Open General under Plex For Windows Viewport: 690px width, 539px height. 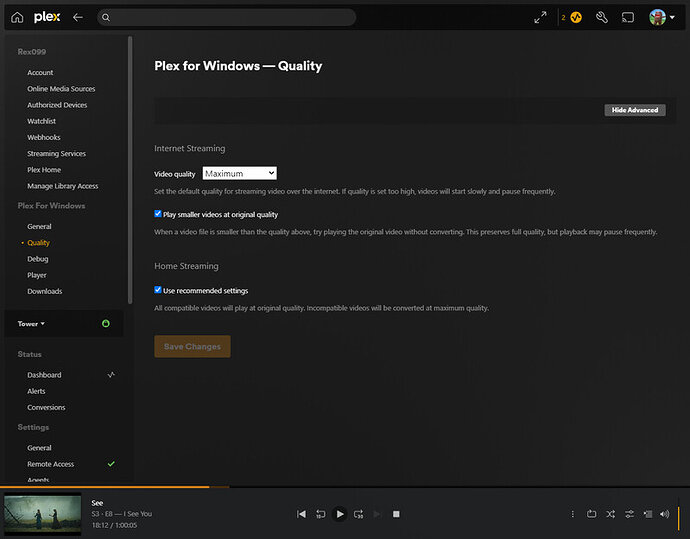[39, 227]
